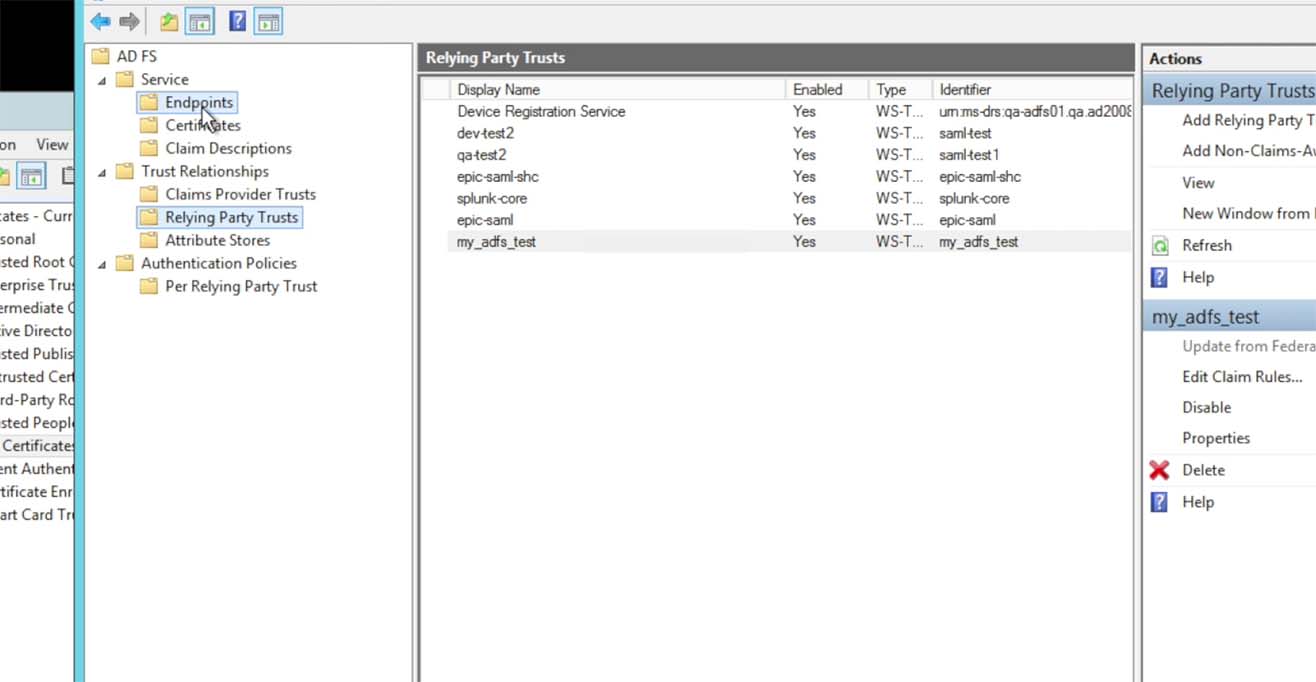Image resolution: width=1316 pixels, height=682 pixels.
Task: Collapse the Authentication Policies tree node
Action: tap(102, 264)
